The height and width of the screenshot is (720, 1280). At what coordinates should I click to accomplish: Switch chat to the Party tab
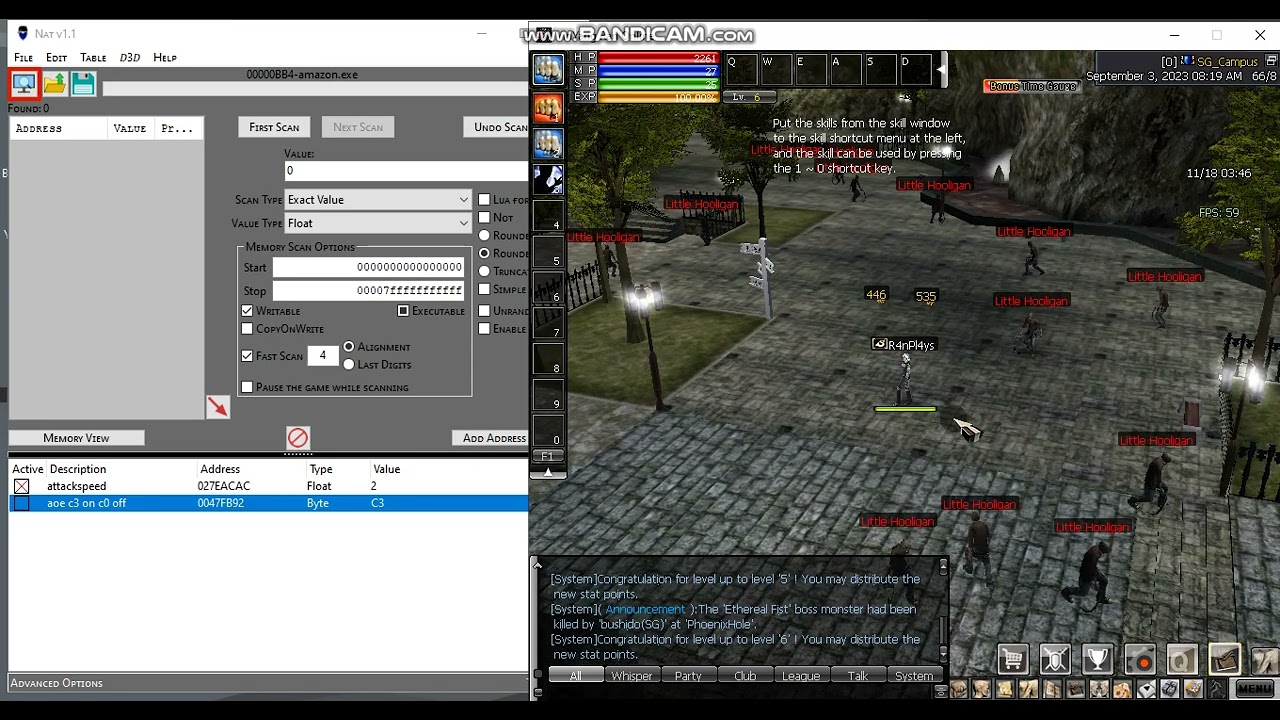point(688,676)
